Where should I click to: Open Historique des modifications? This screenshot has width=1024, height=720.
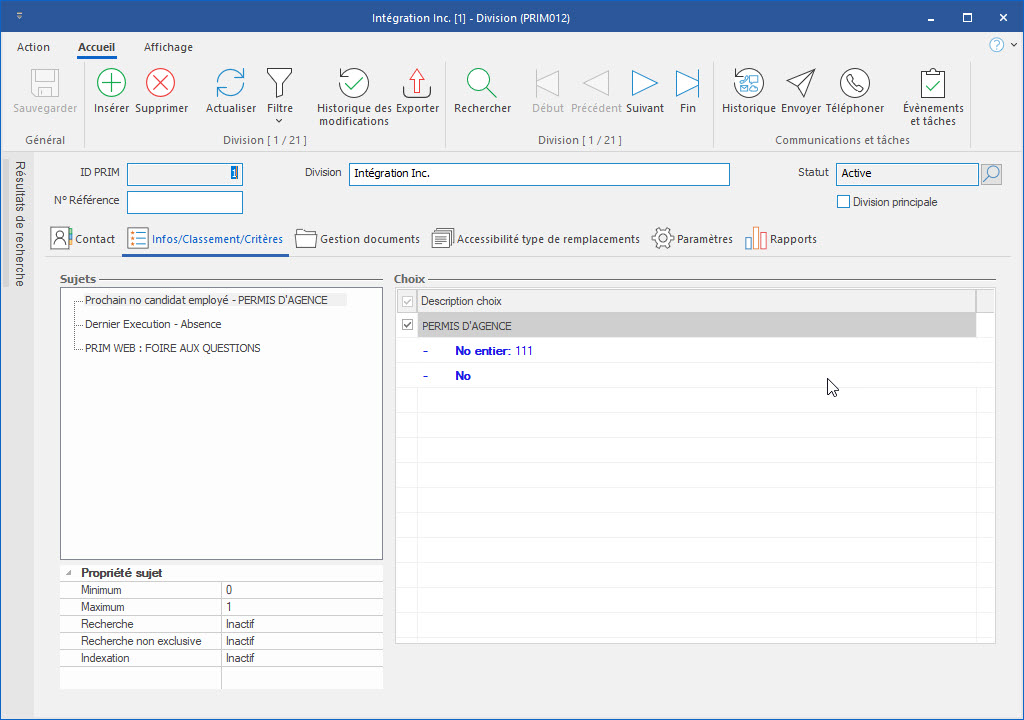[353, 83]
